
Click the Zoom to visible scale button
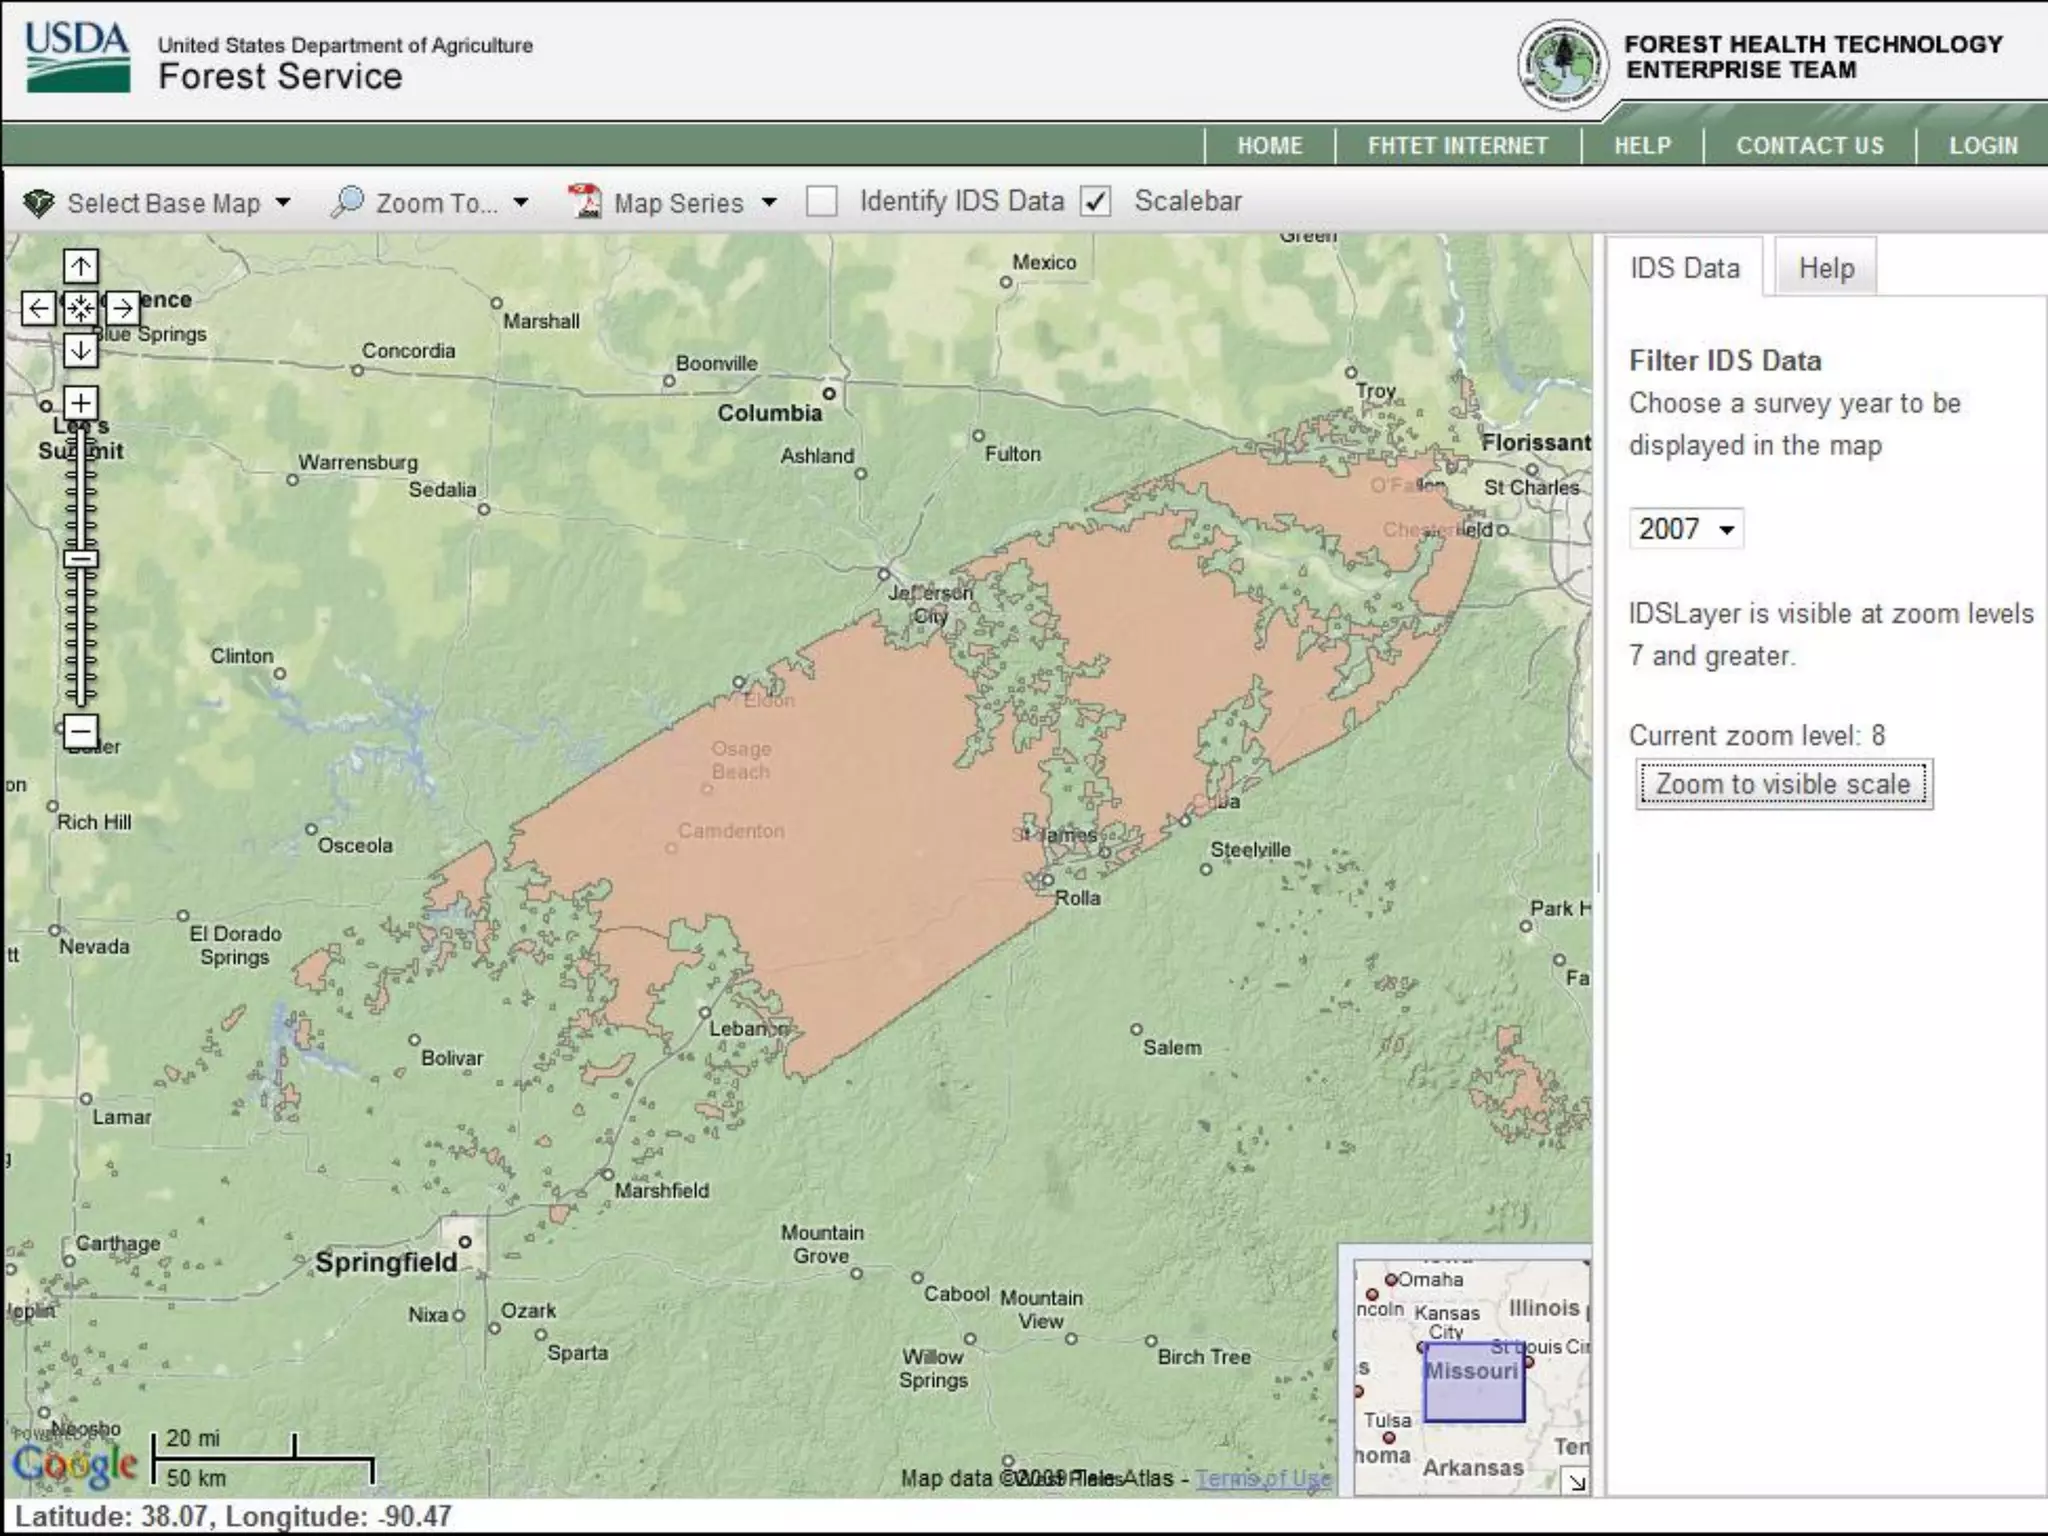[1783, 784]
